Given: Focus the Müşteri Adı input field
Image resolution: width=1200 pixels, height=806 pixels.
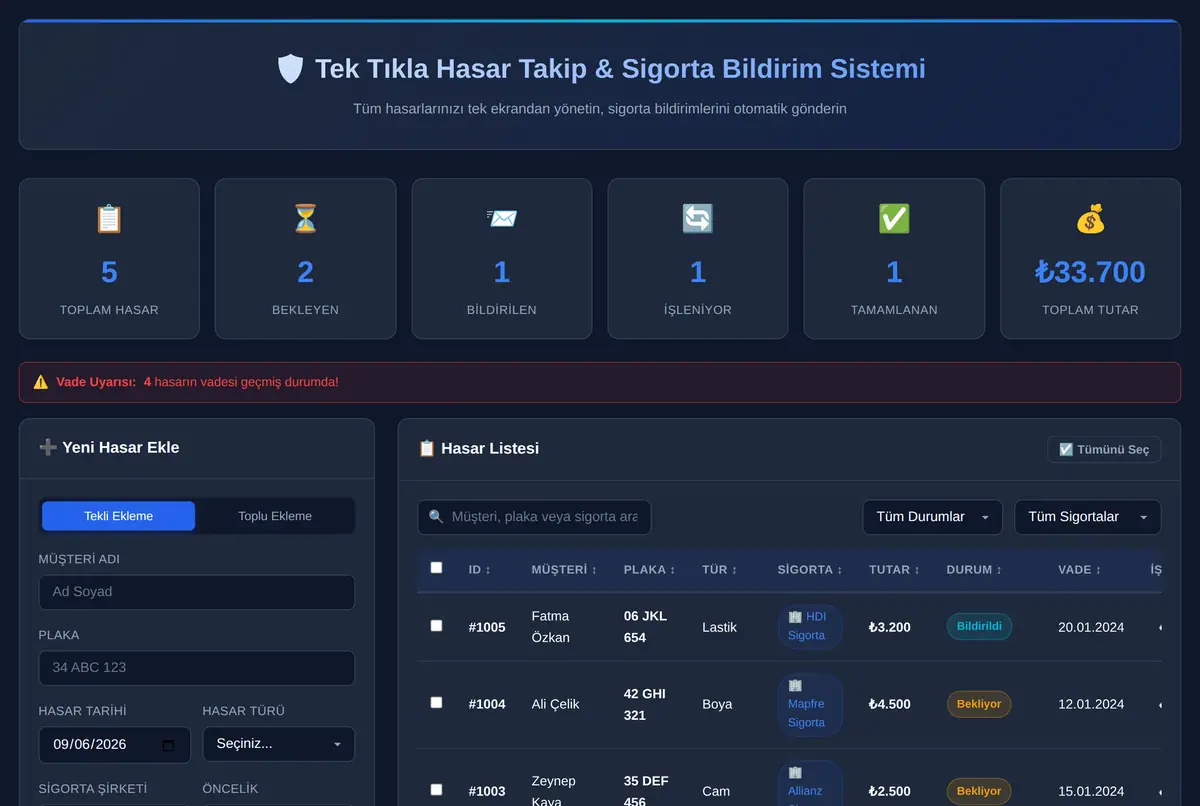Looking at the screenshot, I should 197,592.
